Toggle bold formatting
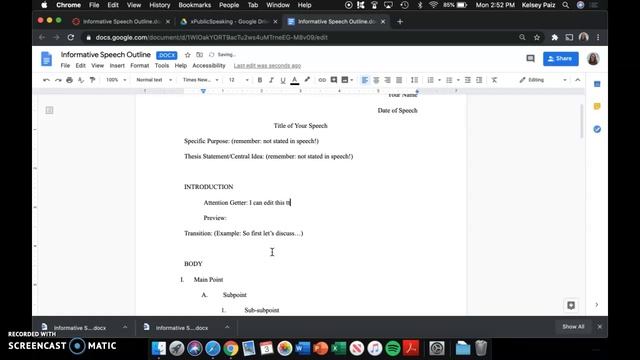The width and height of the screenshot is (640, 360). coord(260,80)
